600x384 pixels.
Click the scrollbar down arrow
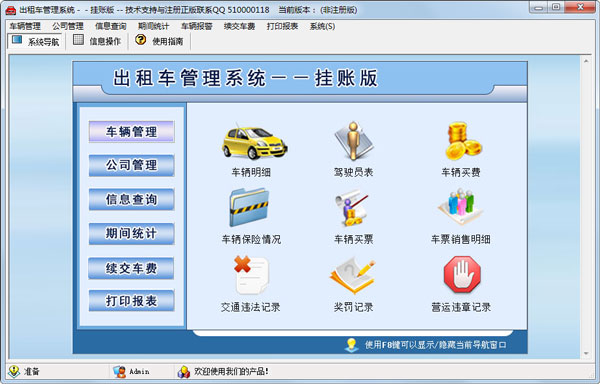(586, 353)
